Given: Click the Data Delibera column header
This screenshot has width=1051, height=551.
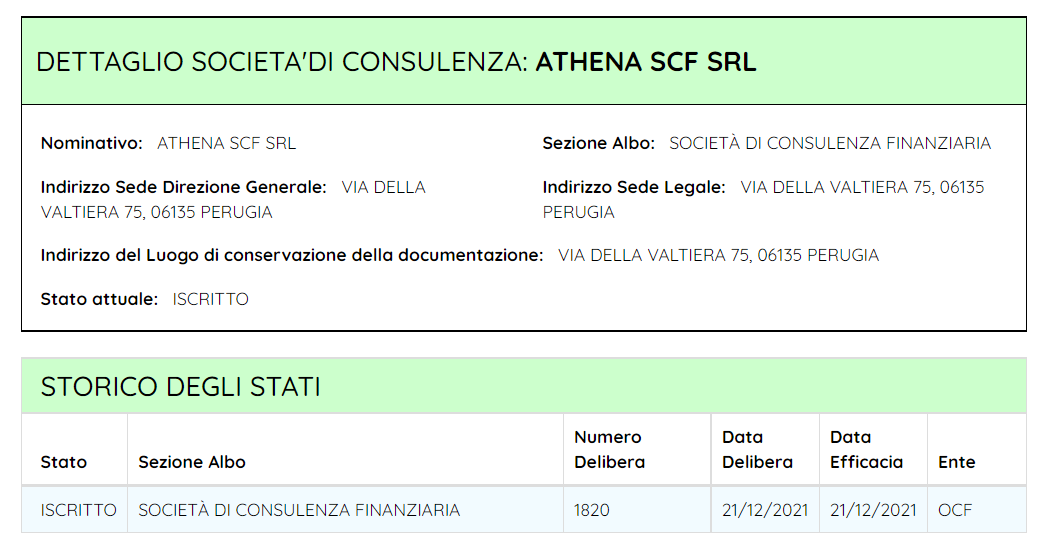Looking at the screenshot, I should click(757, 450).
